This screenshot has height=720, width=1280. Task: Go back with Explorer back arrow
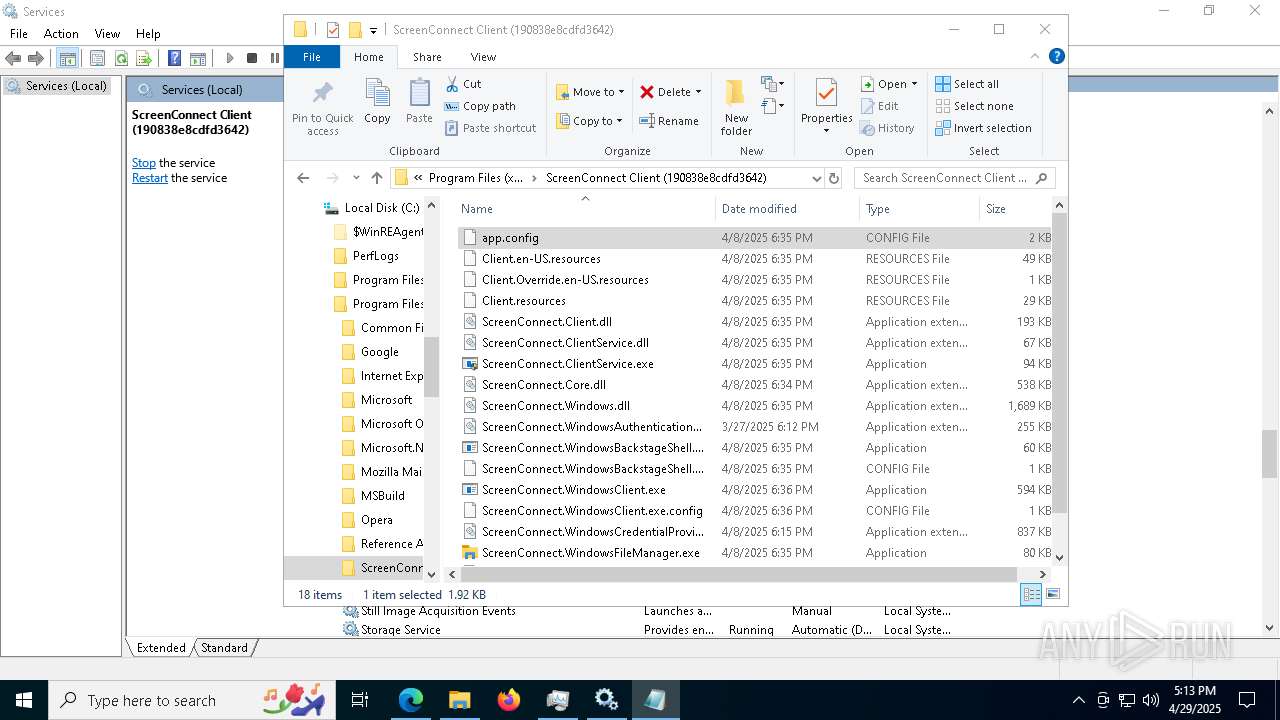tap(303, 178)
